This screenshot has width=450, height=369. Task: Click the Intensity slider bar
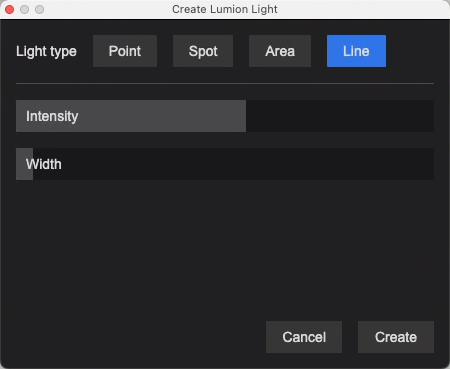[x=225, y=116]
